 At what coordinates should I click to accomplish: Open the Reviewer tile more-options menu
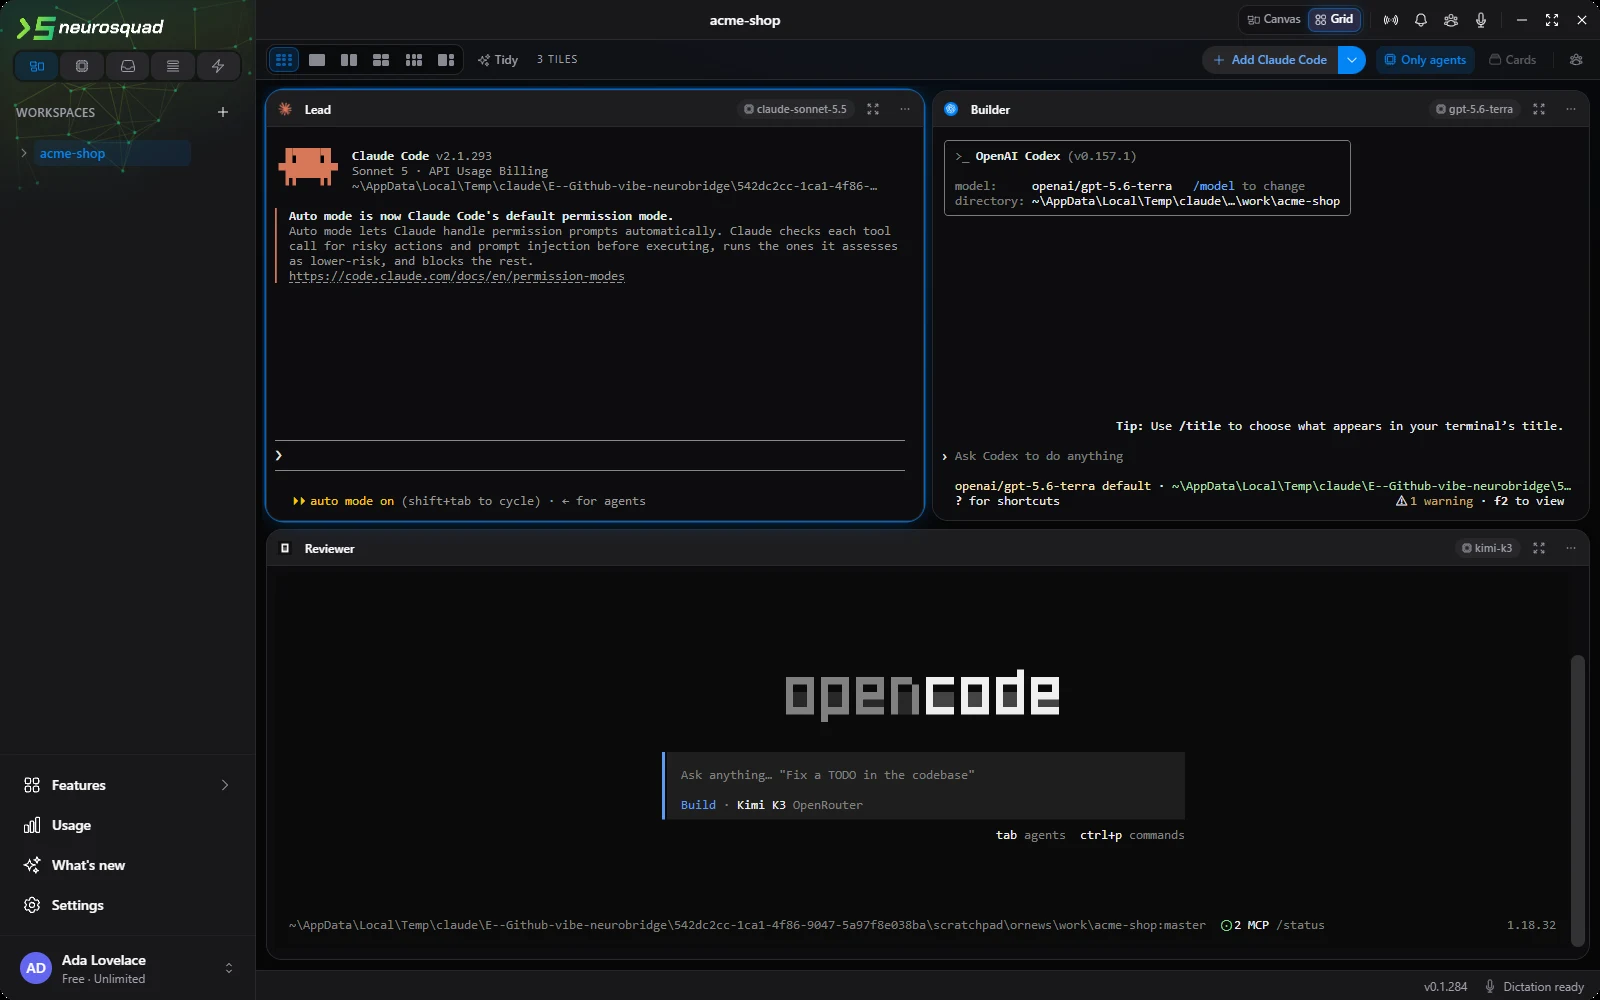click(x=1571, y=548)
